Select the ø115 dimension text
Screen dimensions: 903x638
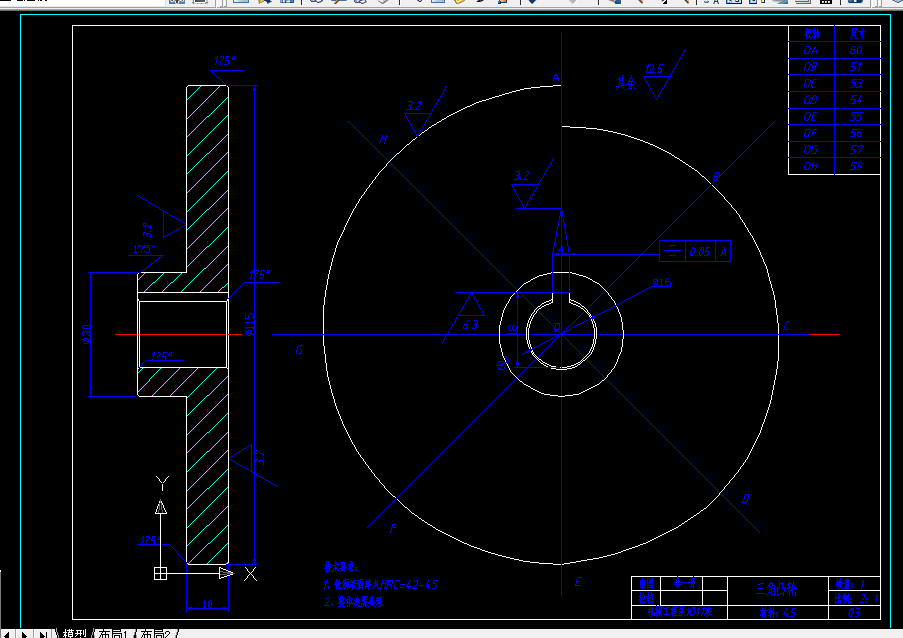[249, 324]
